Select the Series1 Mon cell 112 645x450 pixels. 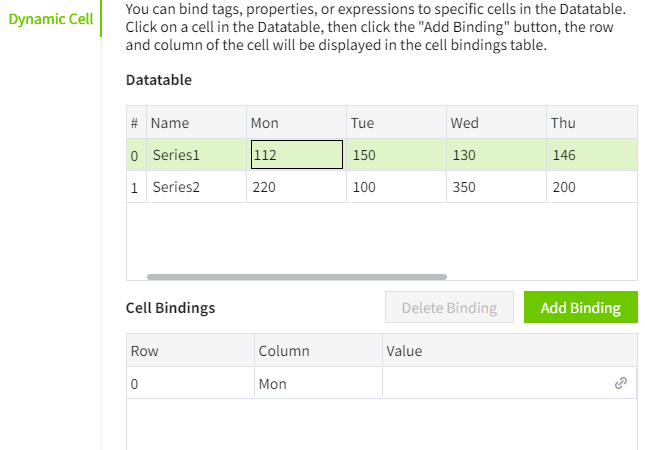coord(296,155)
